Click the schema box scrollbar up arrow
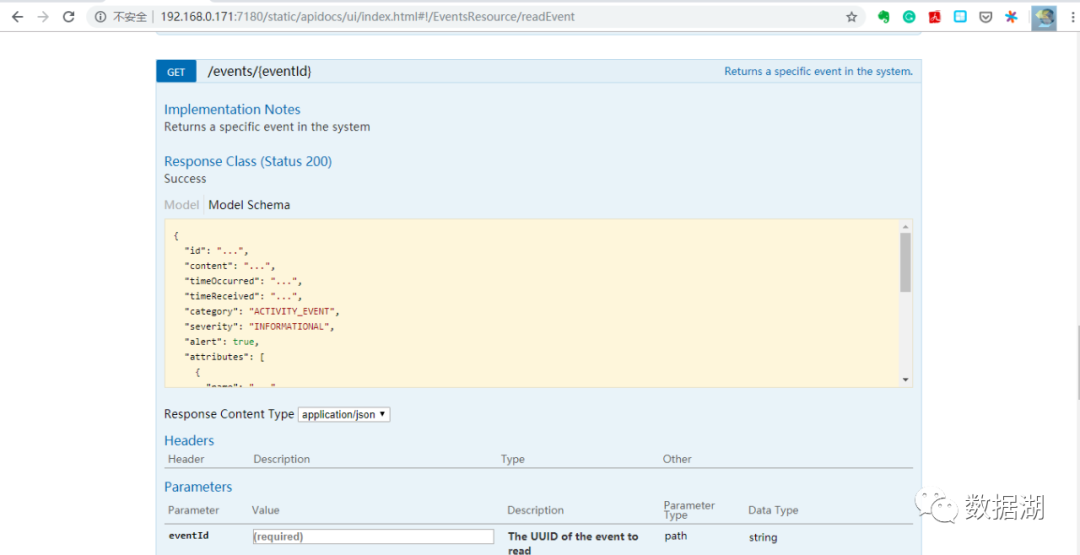The image size is (1080, 555). (906, 227)
